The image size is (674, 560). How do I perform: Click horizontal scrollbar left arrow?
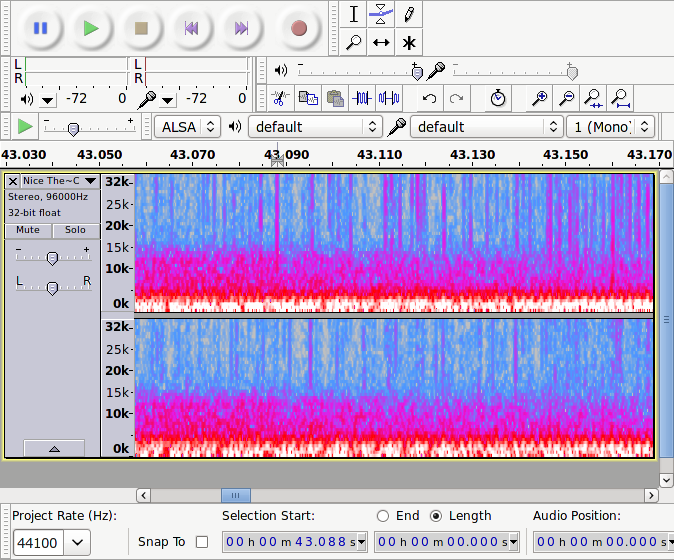[144, 496]
